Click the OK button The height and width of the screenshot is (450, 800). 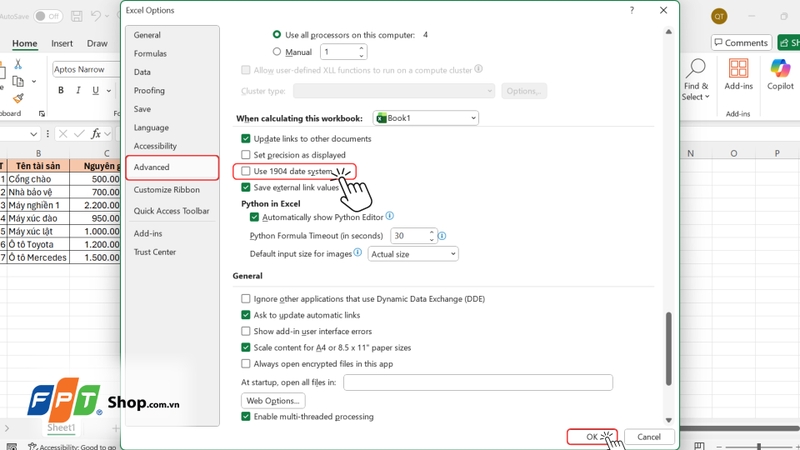tap(592, 437)
